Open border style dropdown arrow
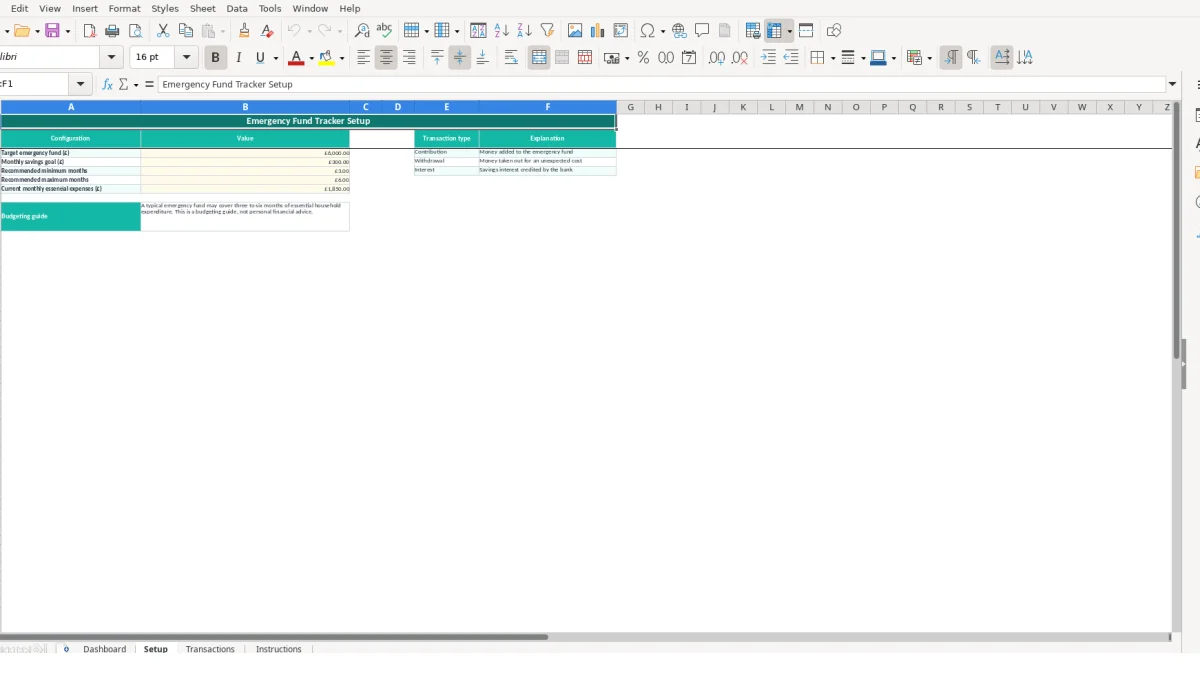Screen dimensions: 1200x675 click(x=862, y=58)
